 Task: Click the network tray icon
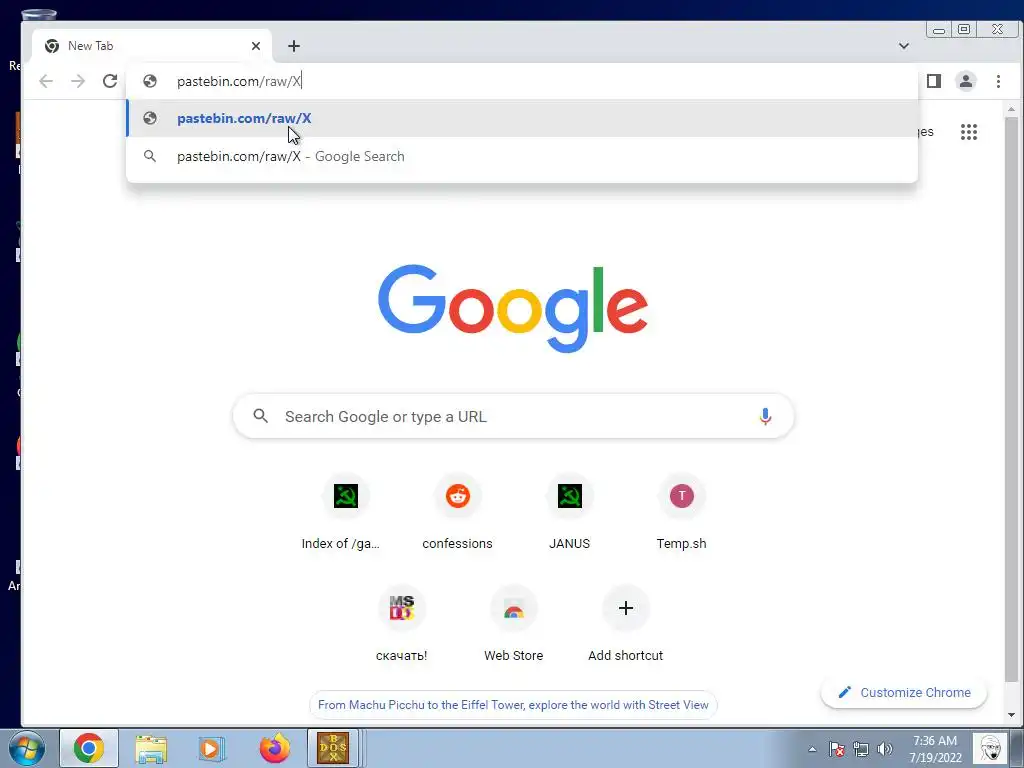[861, 749]
